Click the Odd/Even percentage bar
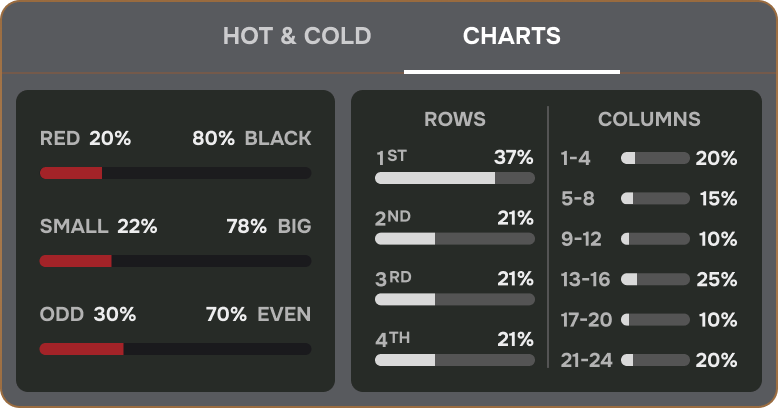Viewport: 778px width, 408px height. coord(176,349)
